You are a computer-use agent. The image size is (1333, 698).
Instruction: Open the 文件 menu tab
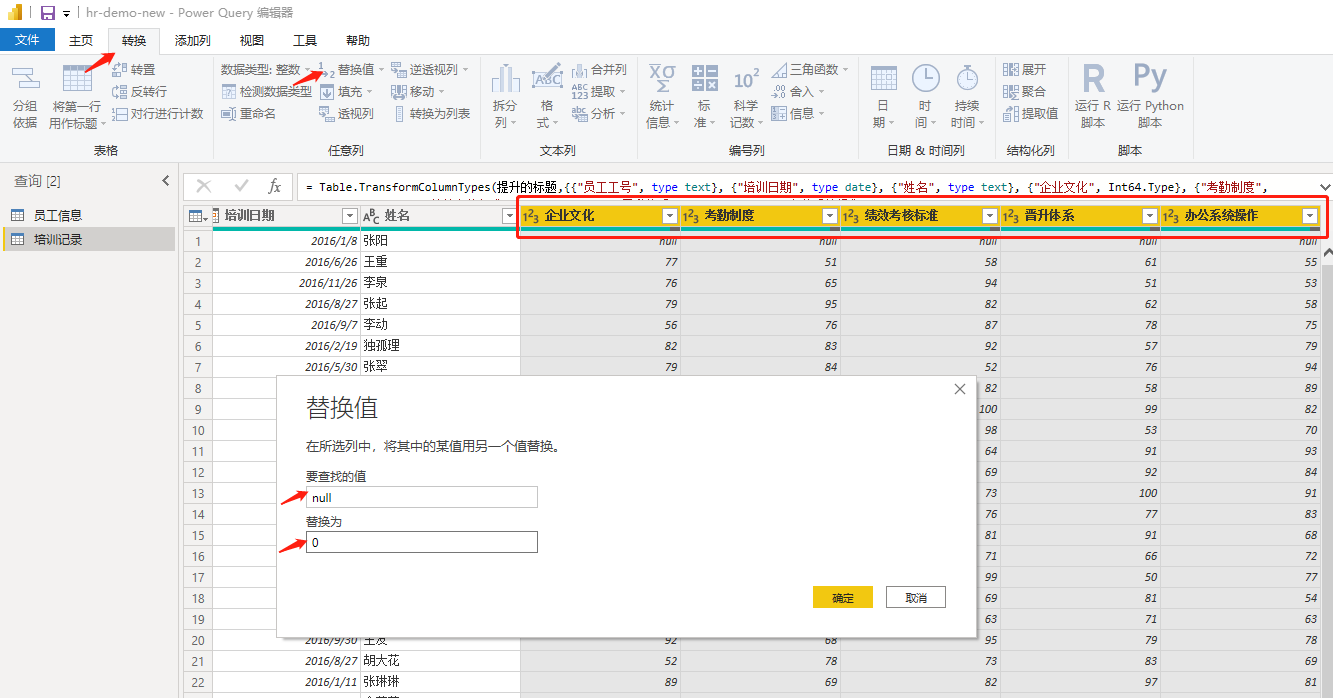click(27, 40)
